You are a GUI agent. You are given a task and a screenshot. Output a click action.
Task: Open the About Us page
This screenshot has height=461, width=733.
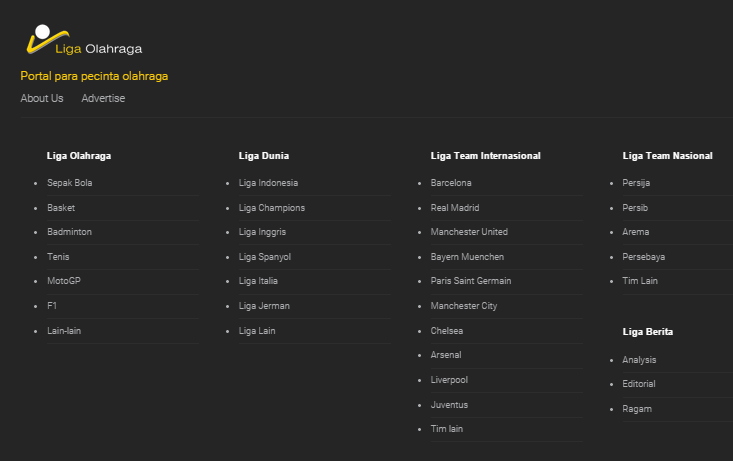[x=42, y=98]
